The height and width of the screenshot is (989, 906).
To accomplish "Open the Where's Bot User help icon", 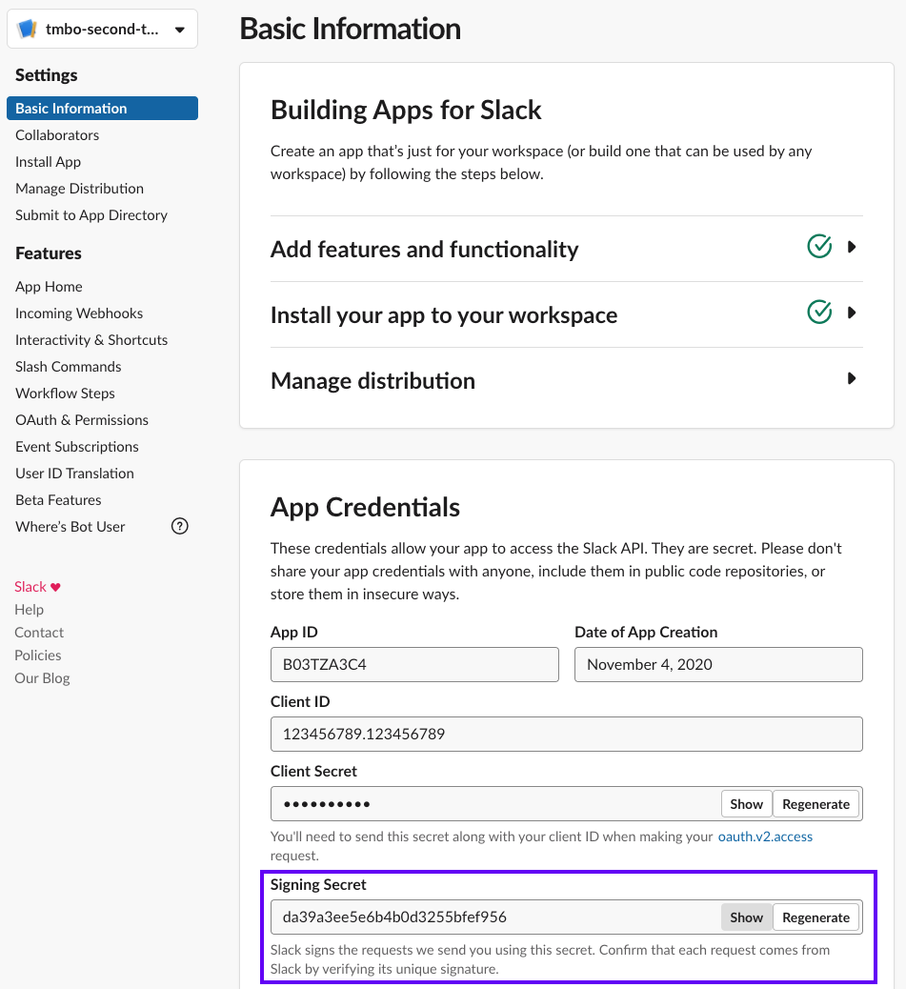I will (179, 526).
